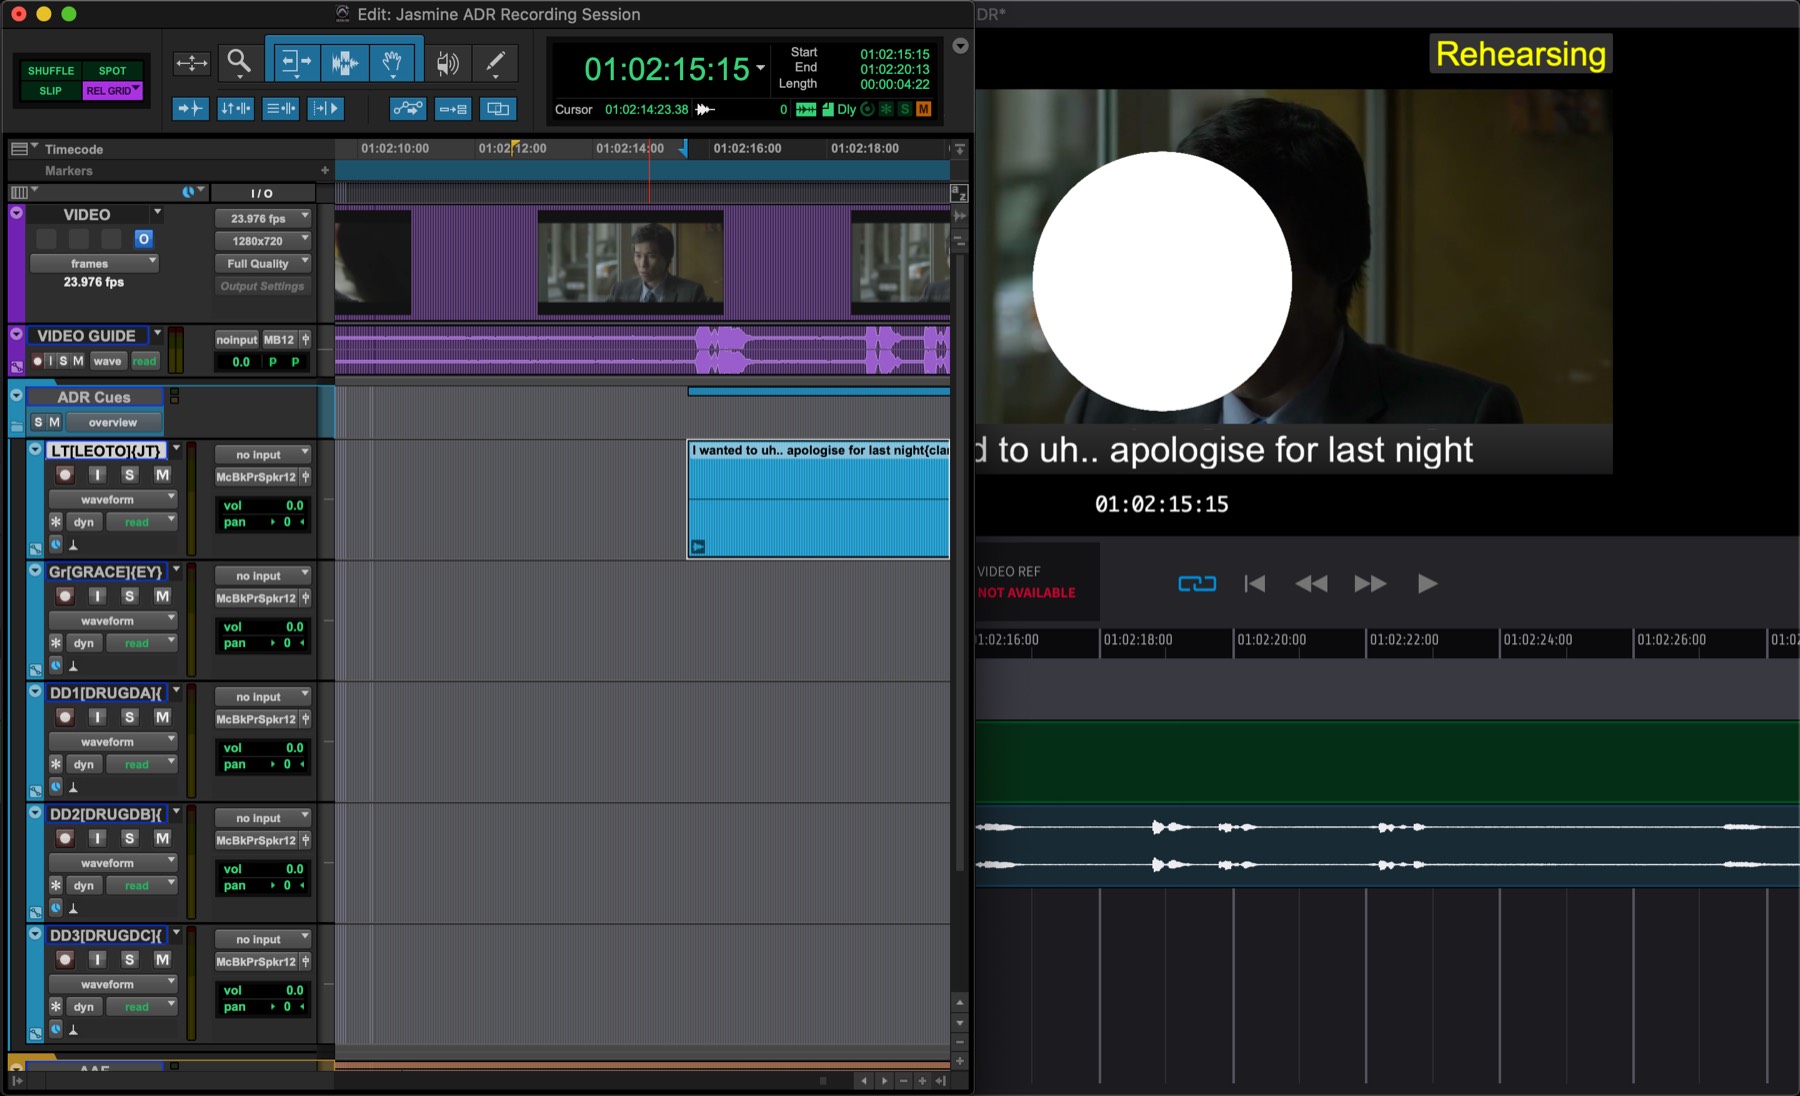The height and width of the screenshot is (1096, 1800).
Task: Click freeze snowflake icon on DD1[DRUGDA] track
Action: [56, 764]
